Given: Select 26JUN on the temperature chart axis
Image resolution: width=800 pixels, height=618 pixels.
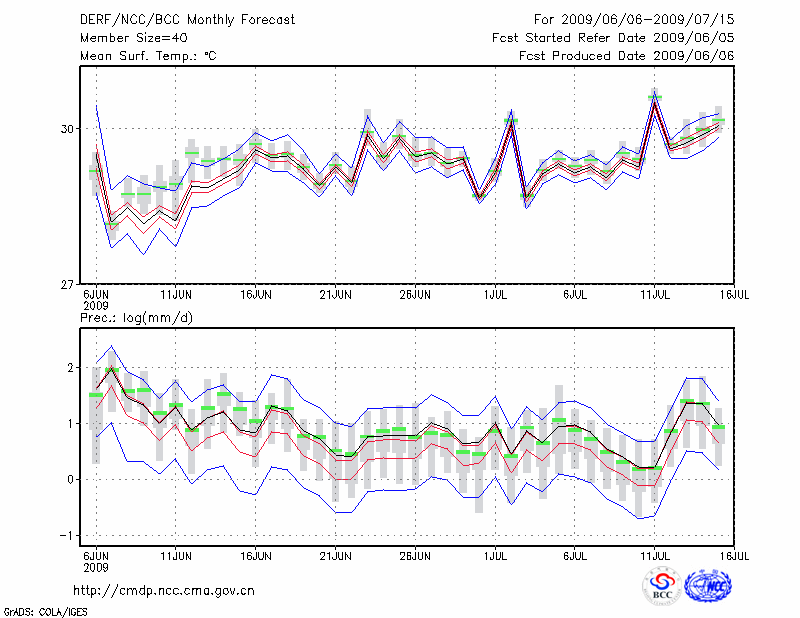Looking at the screenshot, I should (x=415, y=297).
